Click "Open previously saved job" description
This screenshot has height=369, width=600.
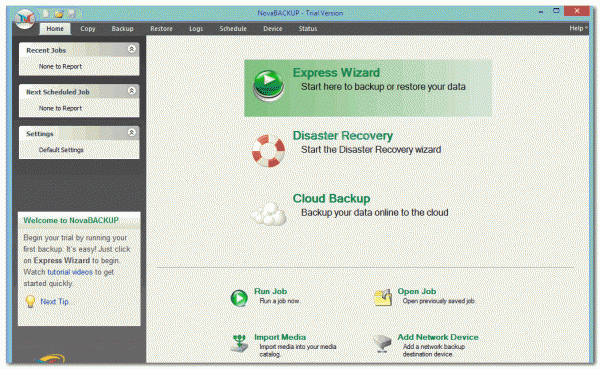[x=439, y=301]
